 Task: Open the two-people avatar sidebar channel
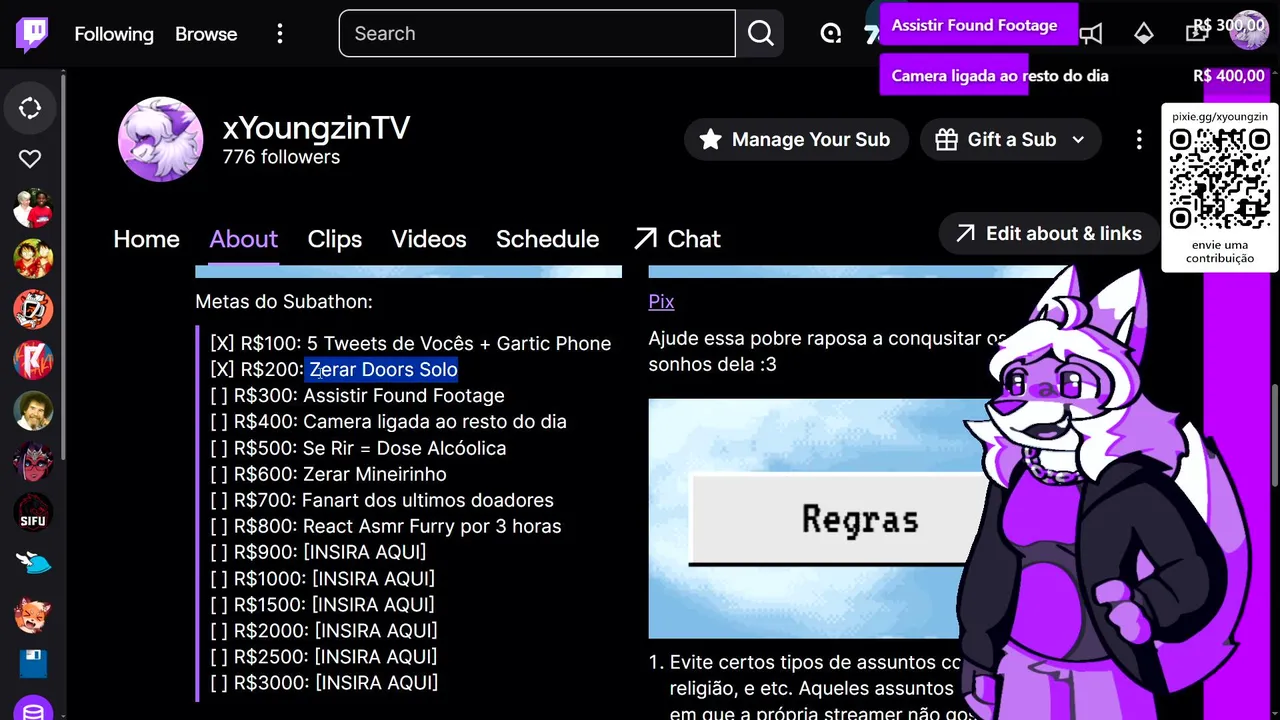[33, 209]
